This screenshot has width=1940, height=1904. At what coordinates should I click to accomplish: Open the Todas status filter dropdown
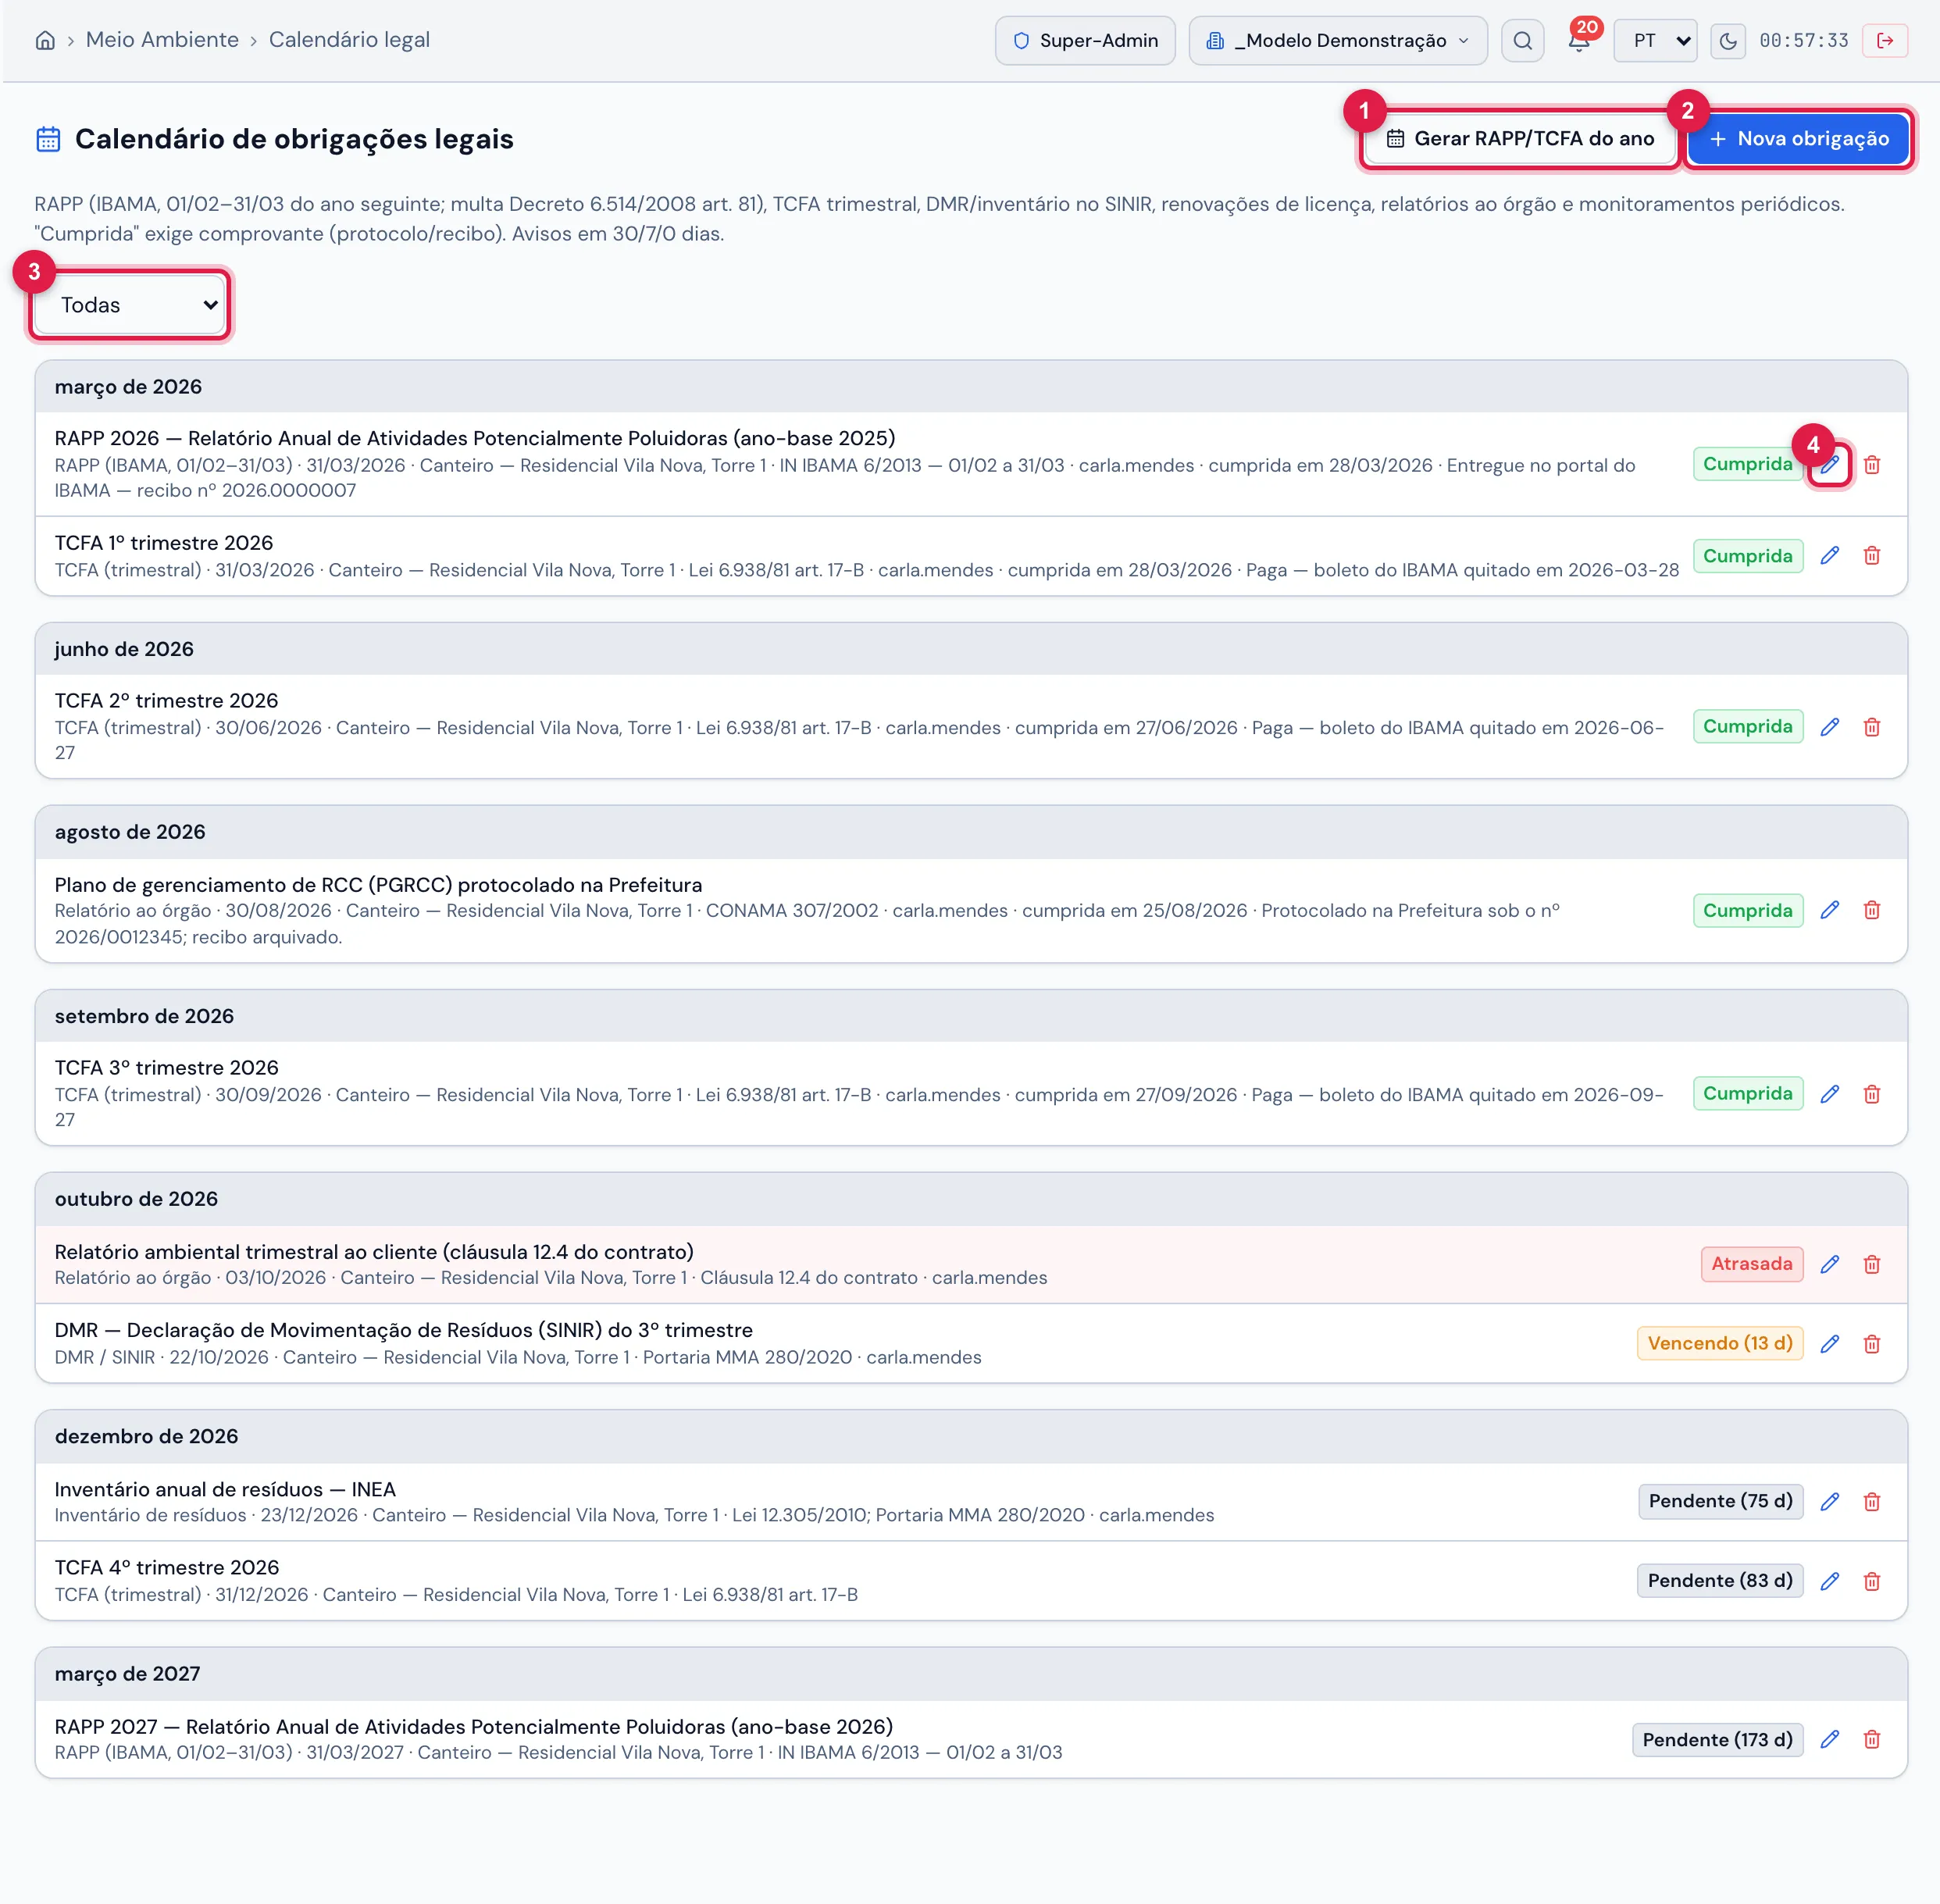click(x=130, y=305)
